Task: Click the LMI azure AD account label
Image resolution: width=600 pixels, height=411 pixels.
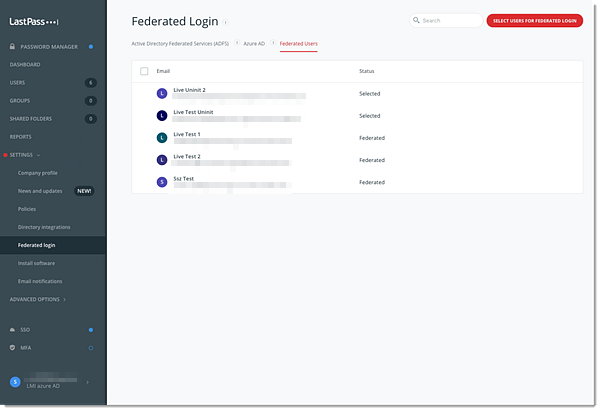Action: (x=43, y=386)
